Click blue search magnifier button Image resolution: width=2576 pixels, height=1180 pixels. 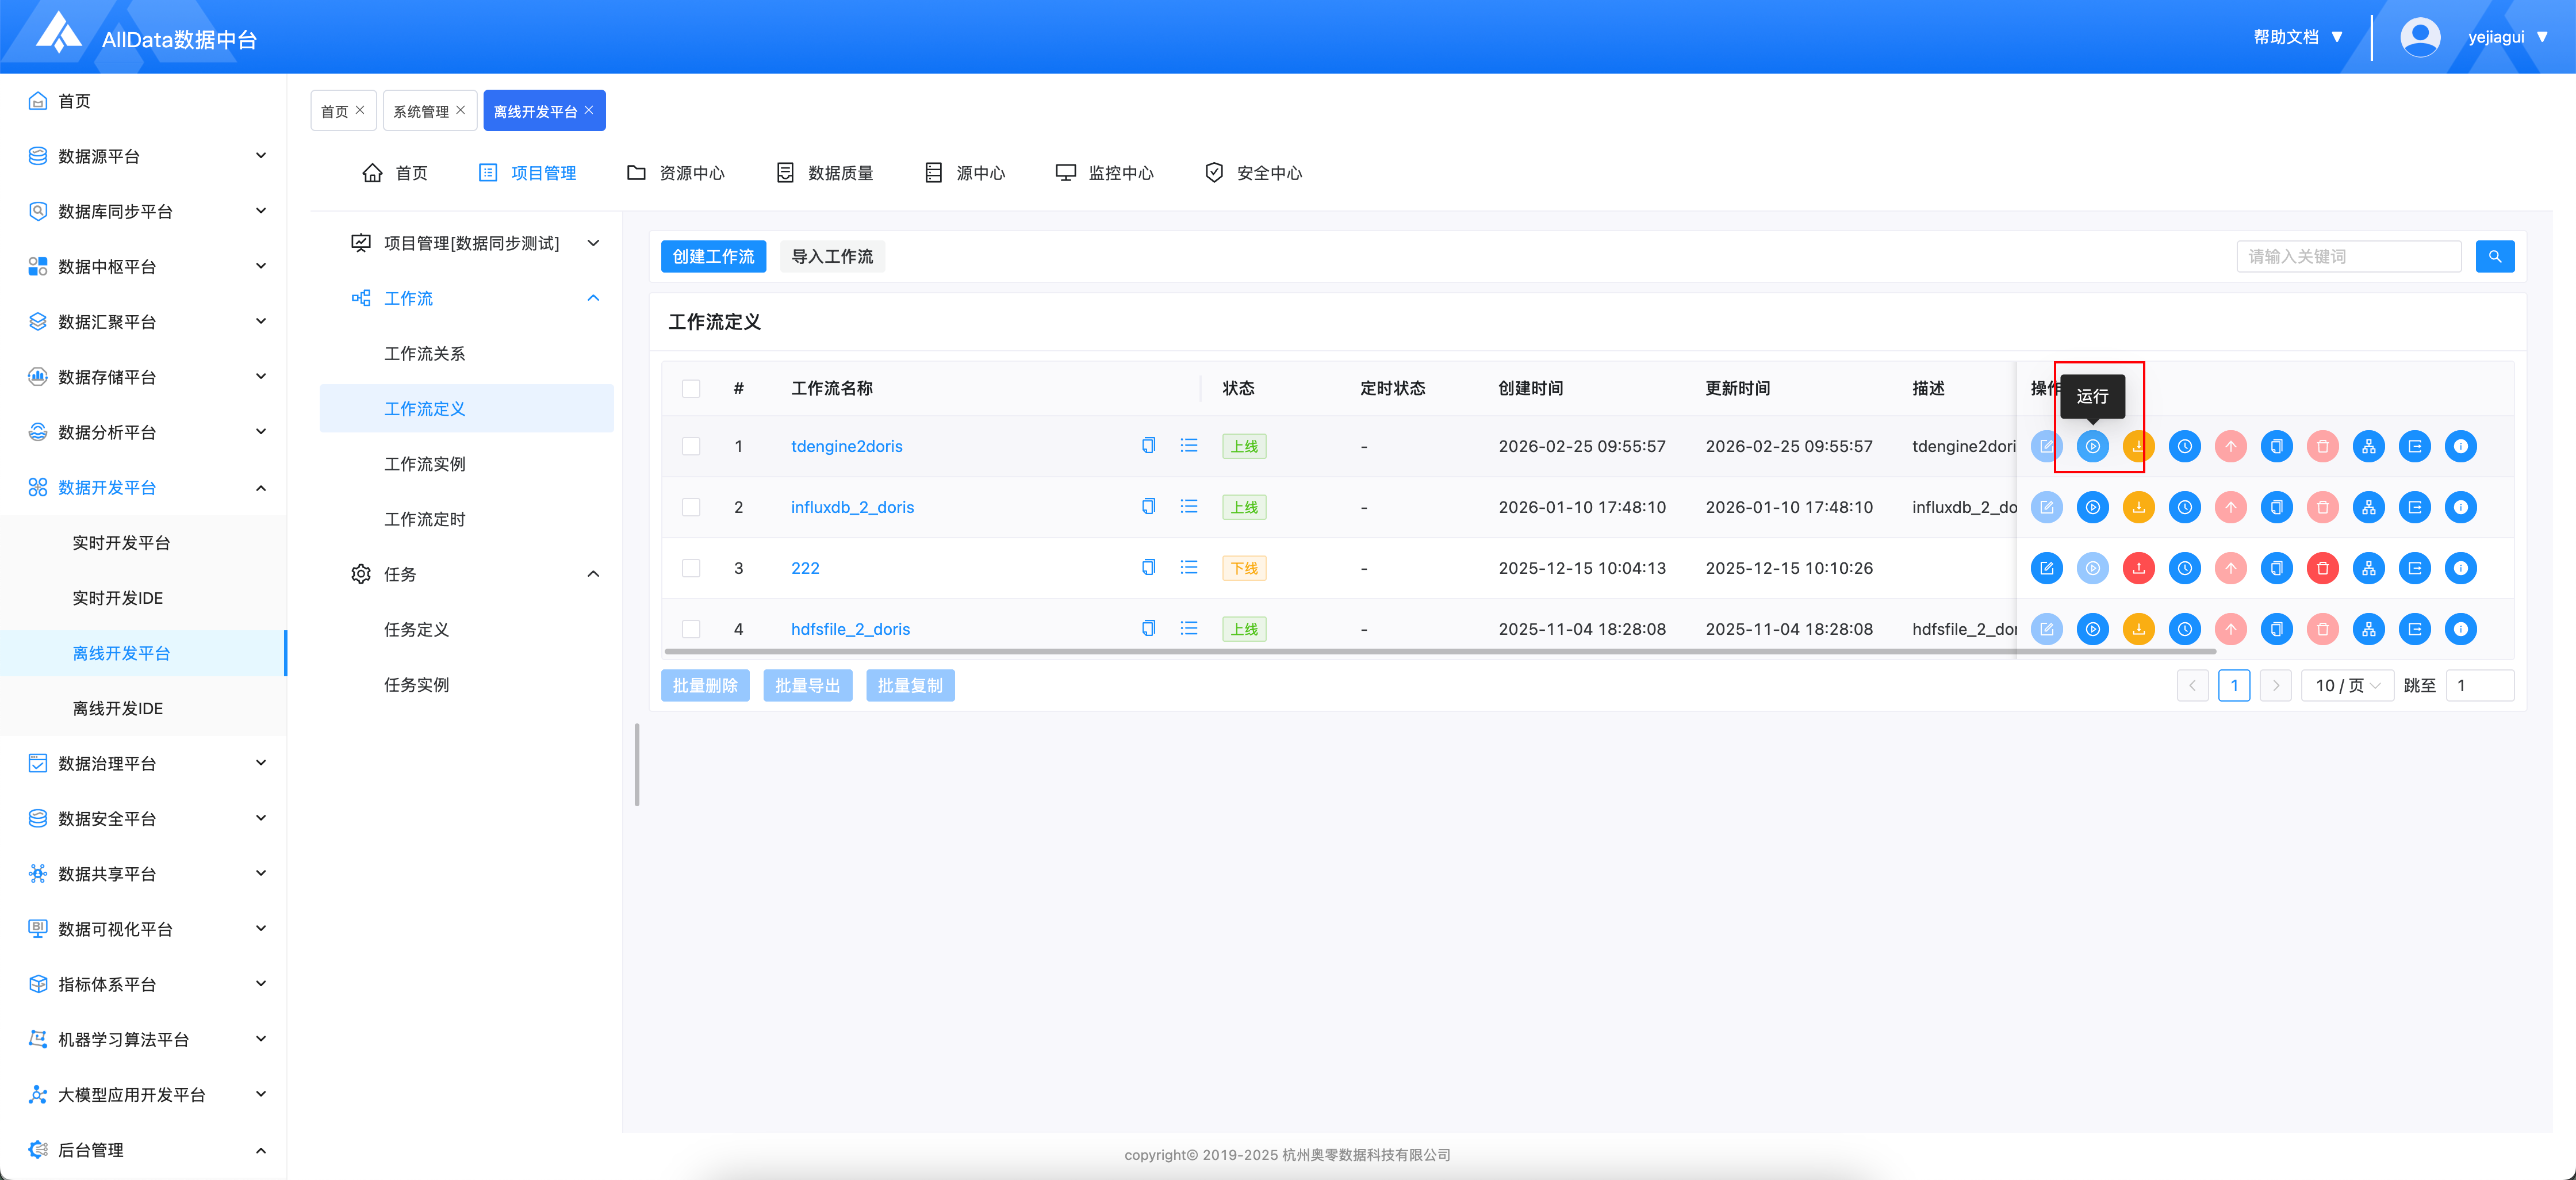[2494, 256]
